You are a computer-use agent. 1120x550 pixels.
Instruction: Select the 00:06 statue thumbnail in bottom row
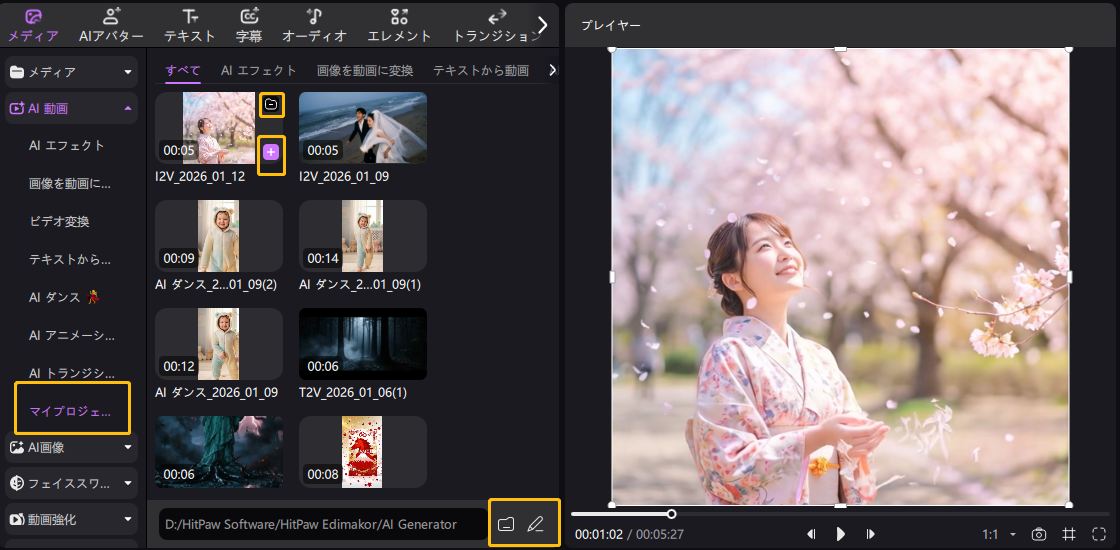[219, 451]
